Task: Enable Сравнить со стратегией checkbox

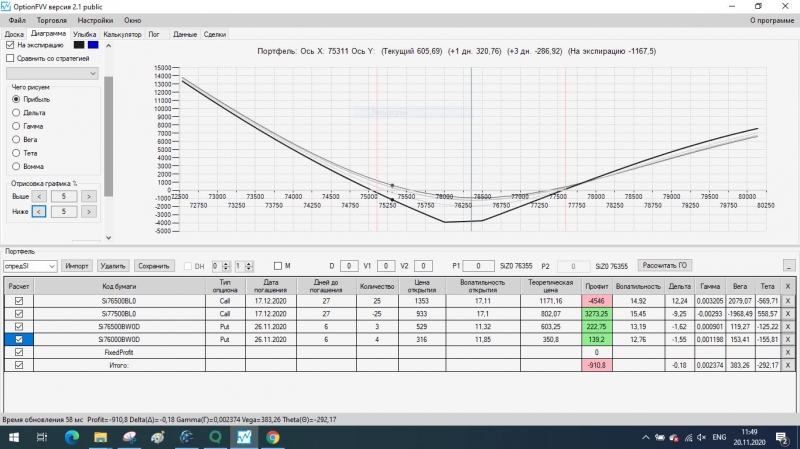Action: pyautogui.click(x=10, y=58)
